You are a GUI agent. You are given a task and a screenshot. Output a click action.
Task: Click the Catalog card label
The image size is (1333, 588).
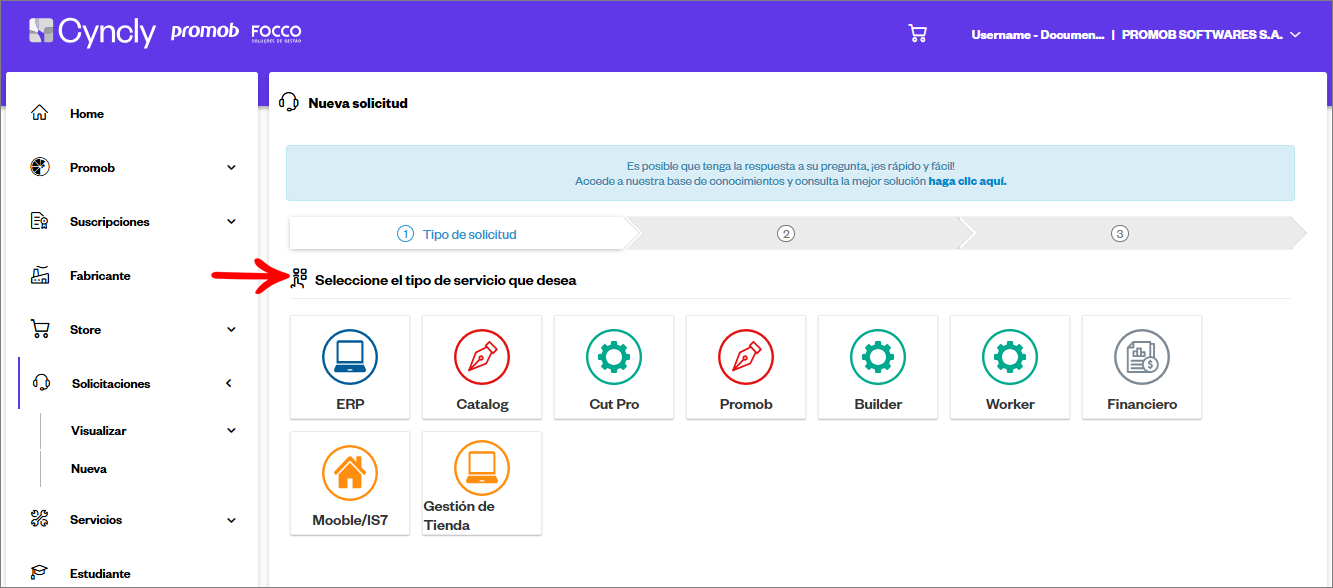[482, 404]
